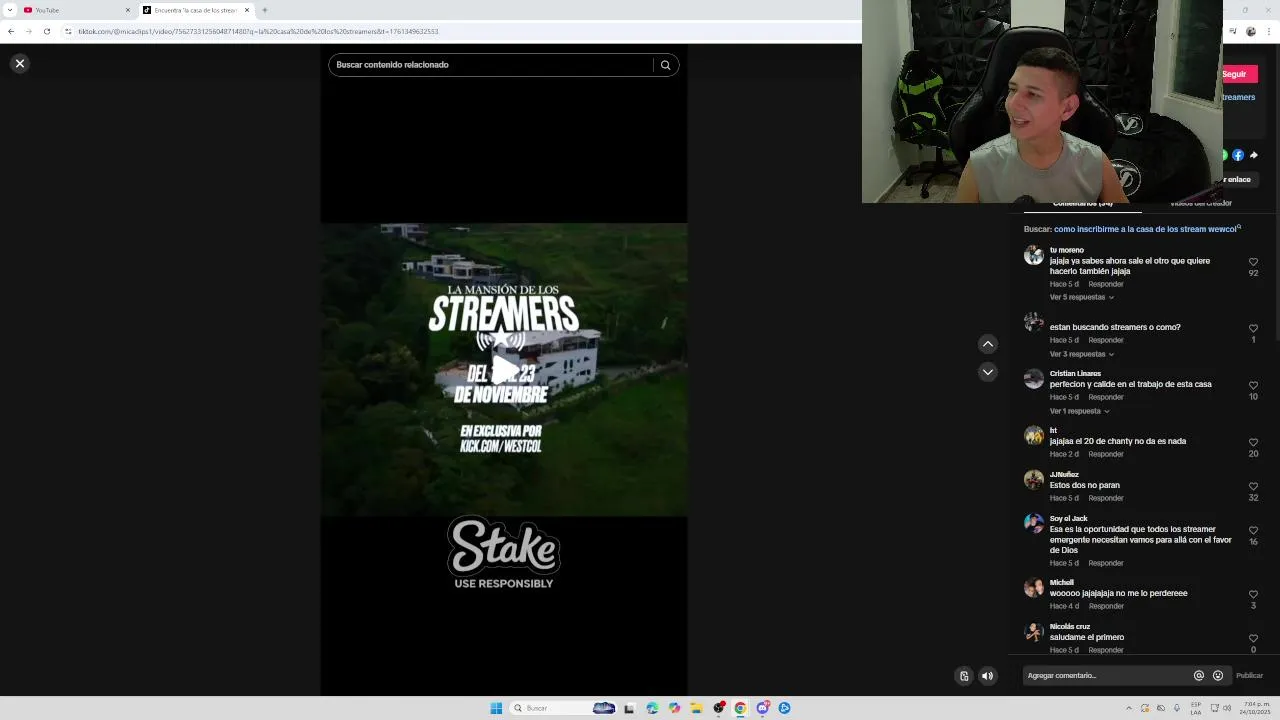Open Google Chrome from the taskbar
Screen dimensions: 1280x720
coord(740,708)
